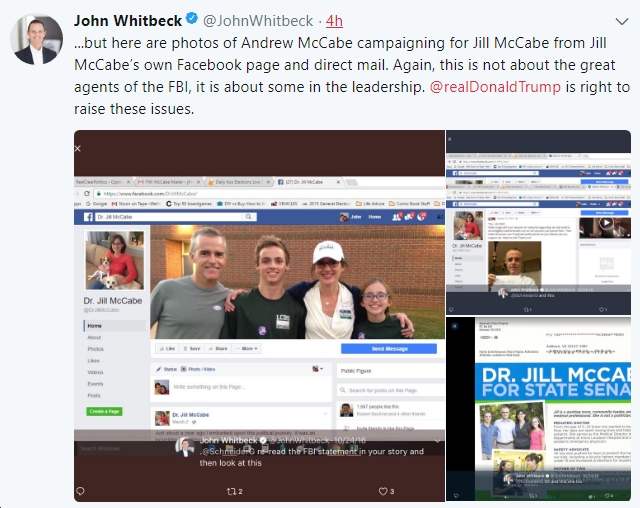640x508 pixels.
Task: Open the top-right Facebook screenshot thumbnail
Action: [x=538, y=222]
